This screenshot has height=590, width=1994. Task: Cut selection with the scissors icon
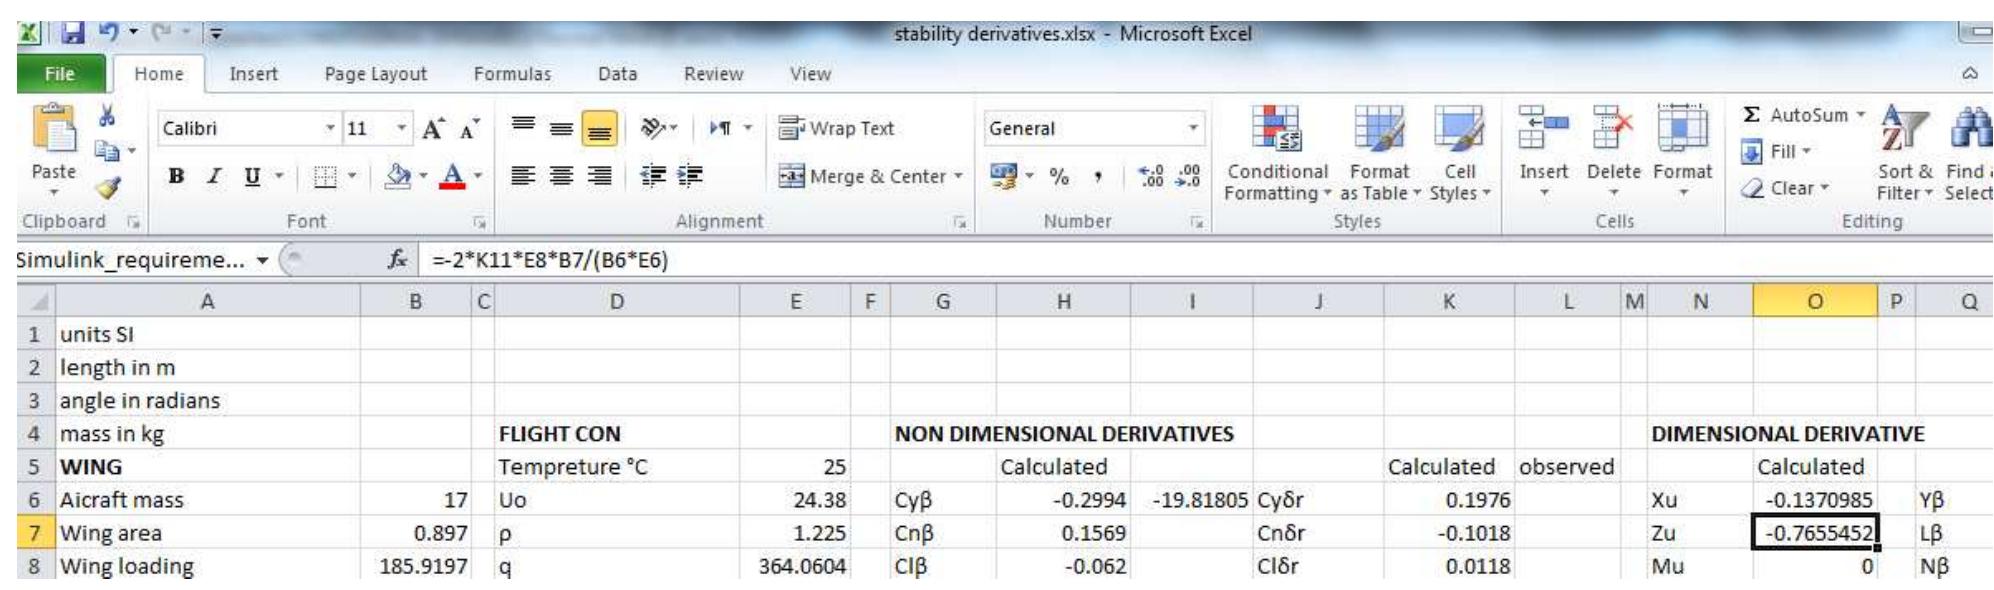click(106, 117)
